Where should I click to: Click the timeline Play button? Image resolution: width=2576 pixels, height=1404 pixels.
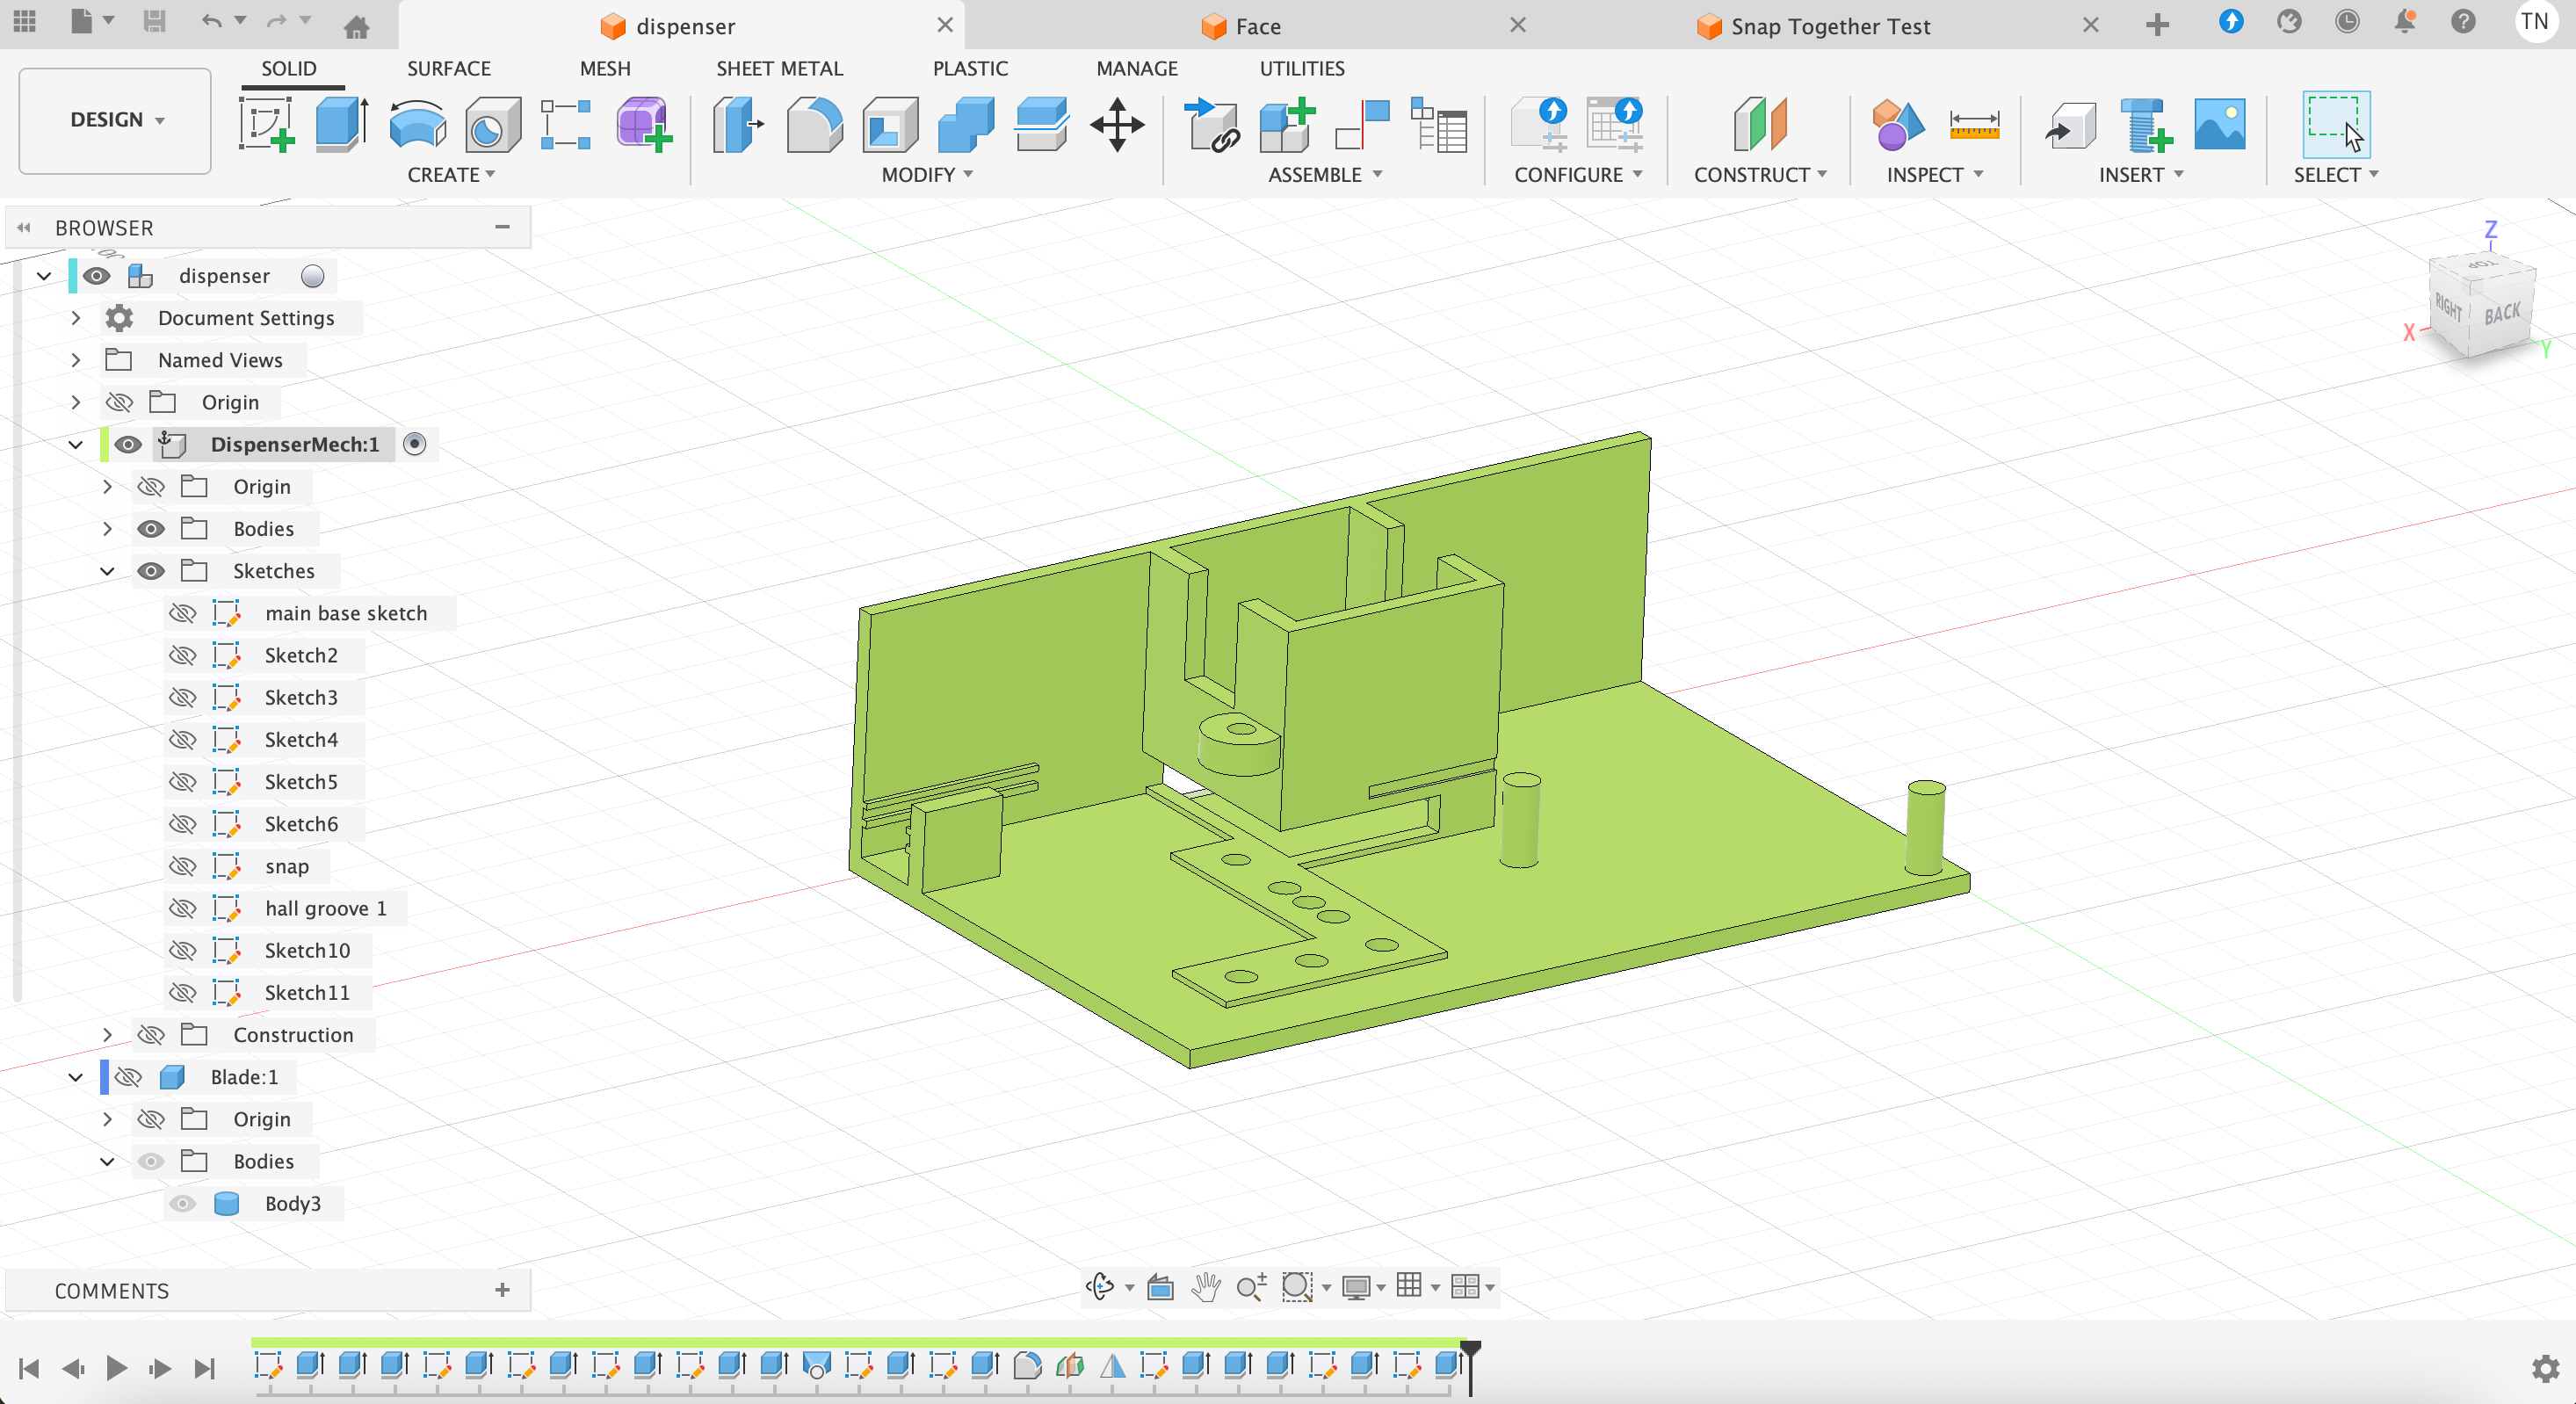tap(116, 1367)
